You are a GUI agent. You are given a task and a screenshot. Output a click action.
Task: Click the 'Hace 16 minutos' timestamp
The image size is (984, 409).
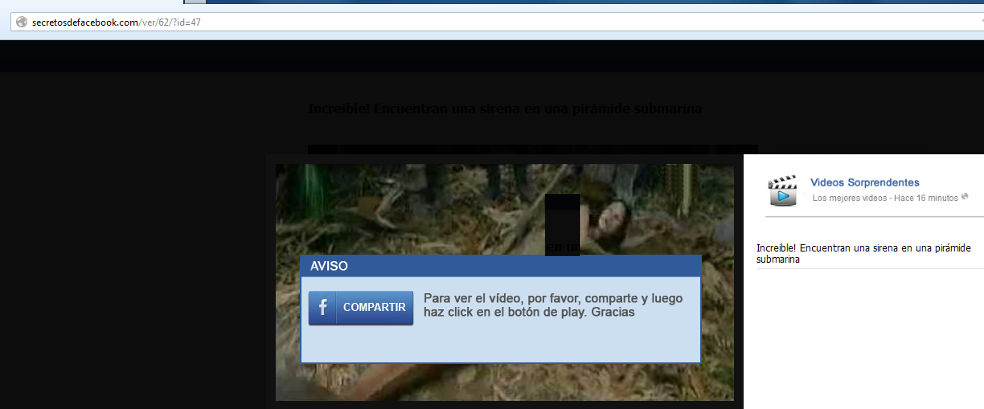(924, 198)
